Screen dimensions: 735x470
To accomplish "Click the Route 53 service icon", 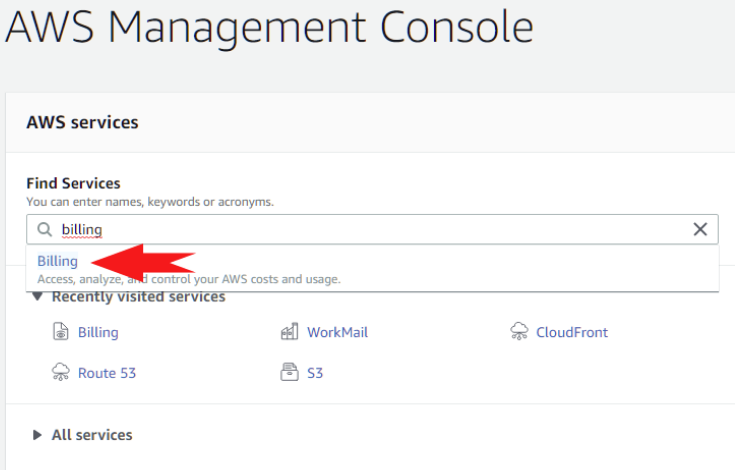I will click(60, 372).
